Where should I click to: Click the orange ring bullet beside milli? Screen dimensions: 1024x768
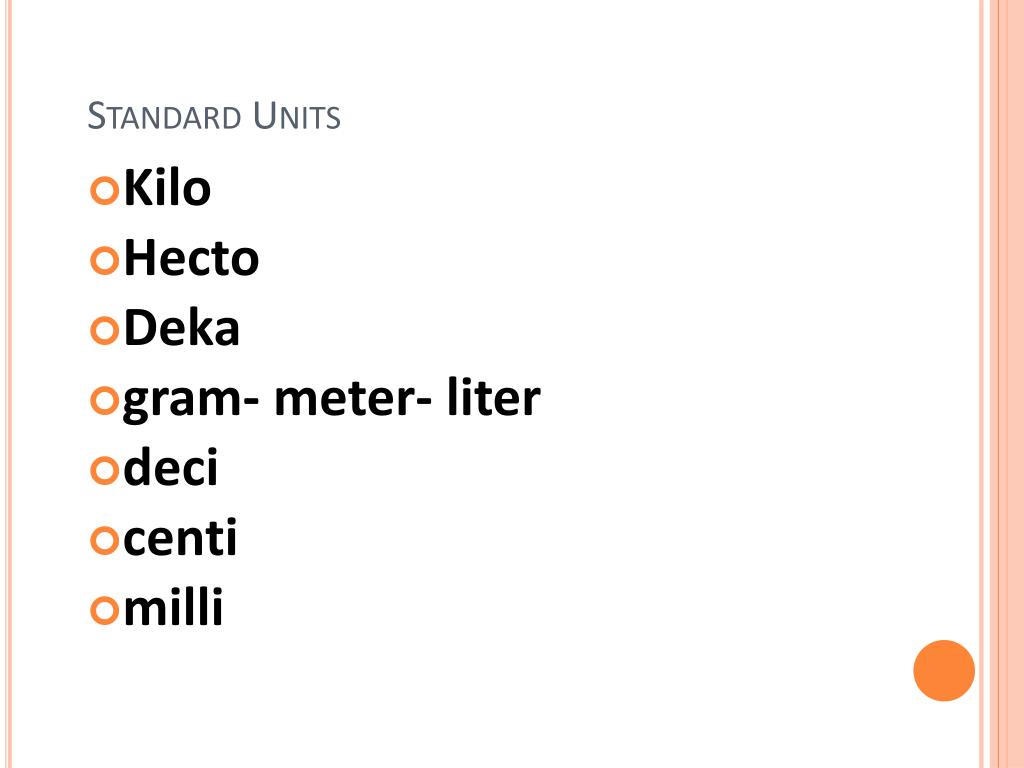click(x=104, y=610)
